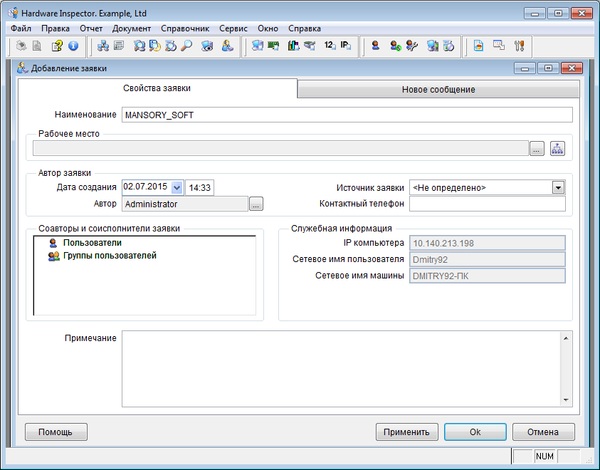This screenshot has width=600, height=470.
Task: Click the 'Помощь' button
Action: (x=56, y=432)
